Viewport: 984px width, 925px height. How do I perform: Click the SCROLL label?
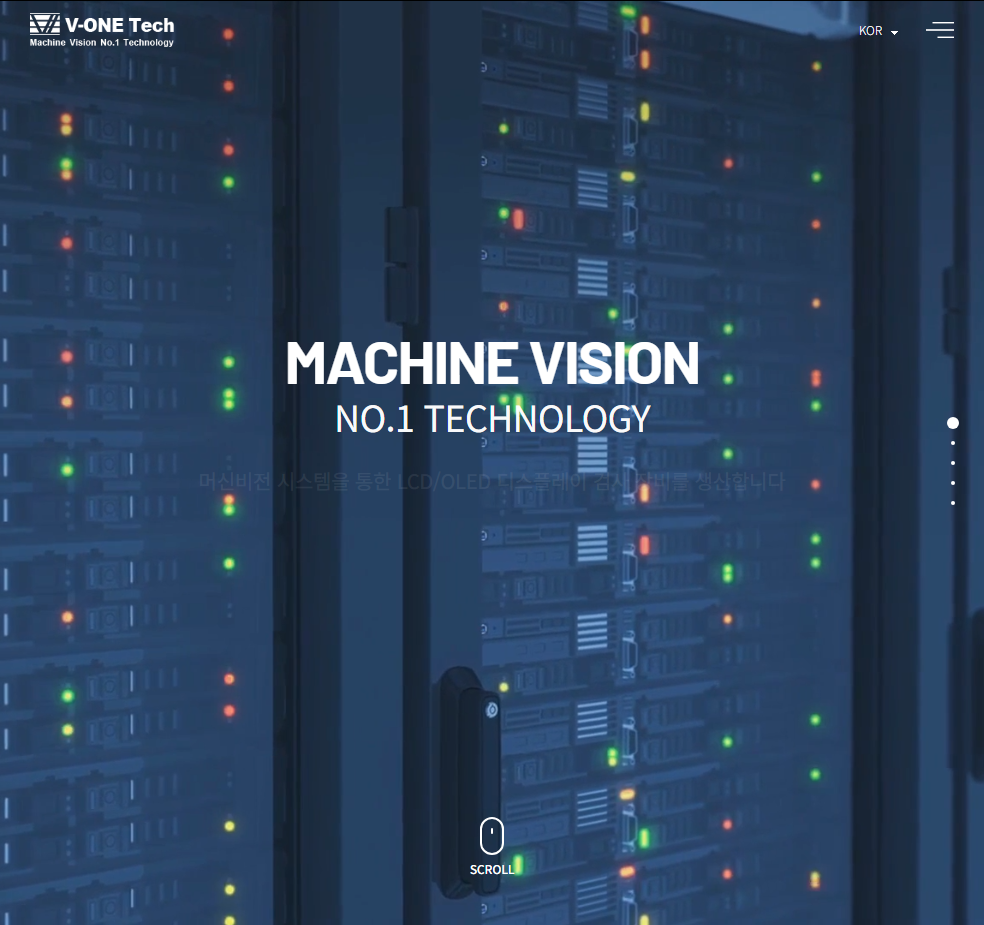click(492, 869)
